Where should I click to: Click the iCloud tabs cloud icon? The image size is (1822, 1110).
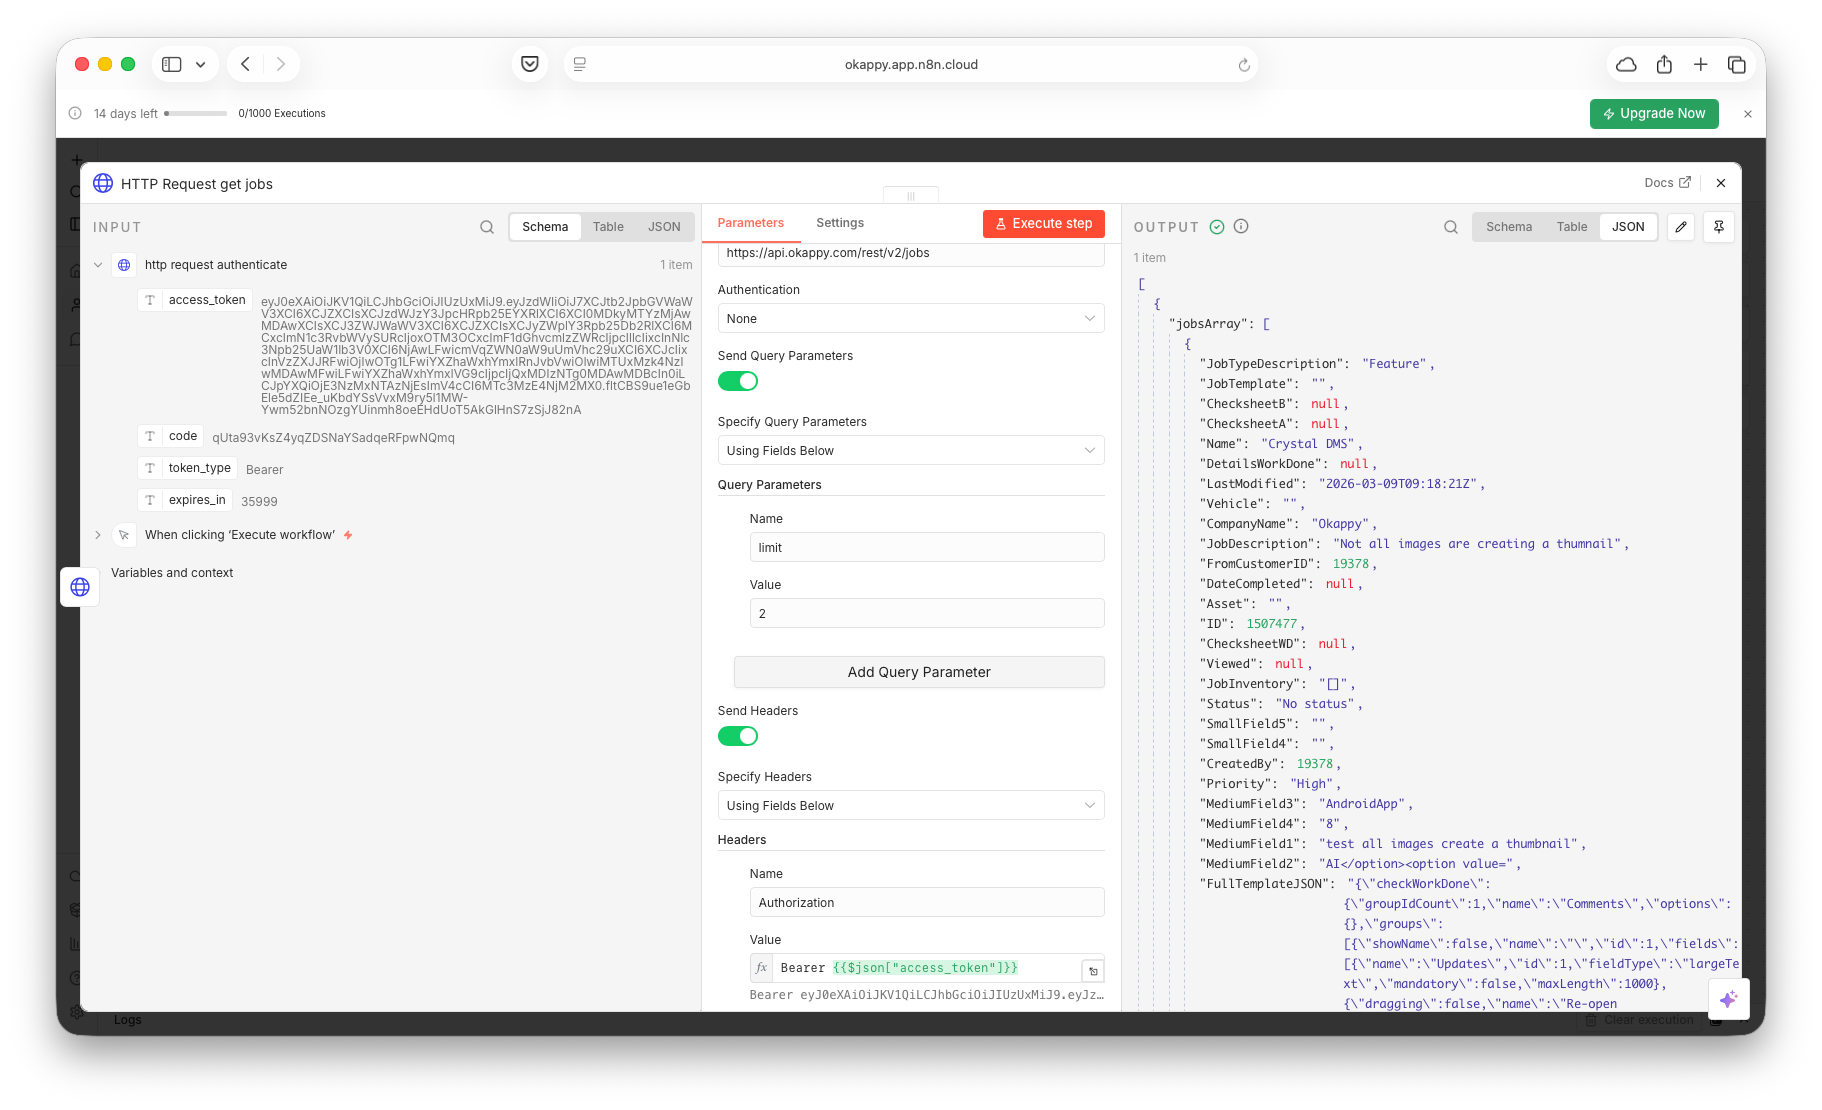click(x=1627, y=64)
